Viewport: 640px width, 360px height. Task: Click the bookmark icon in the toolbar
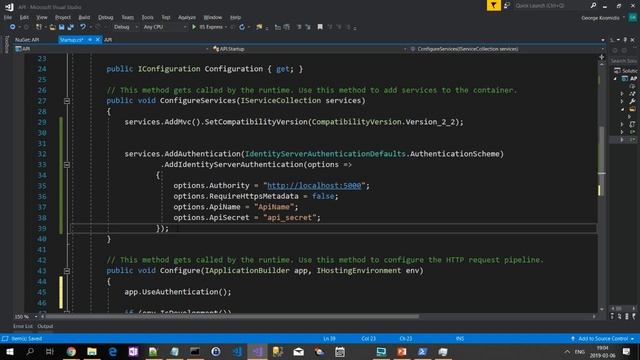320,27
